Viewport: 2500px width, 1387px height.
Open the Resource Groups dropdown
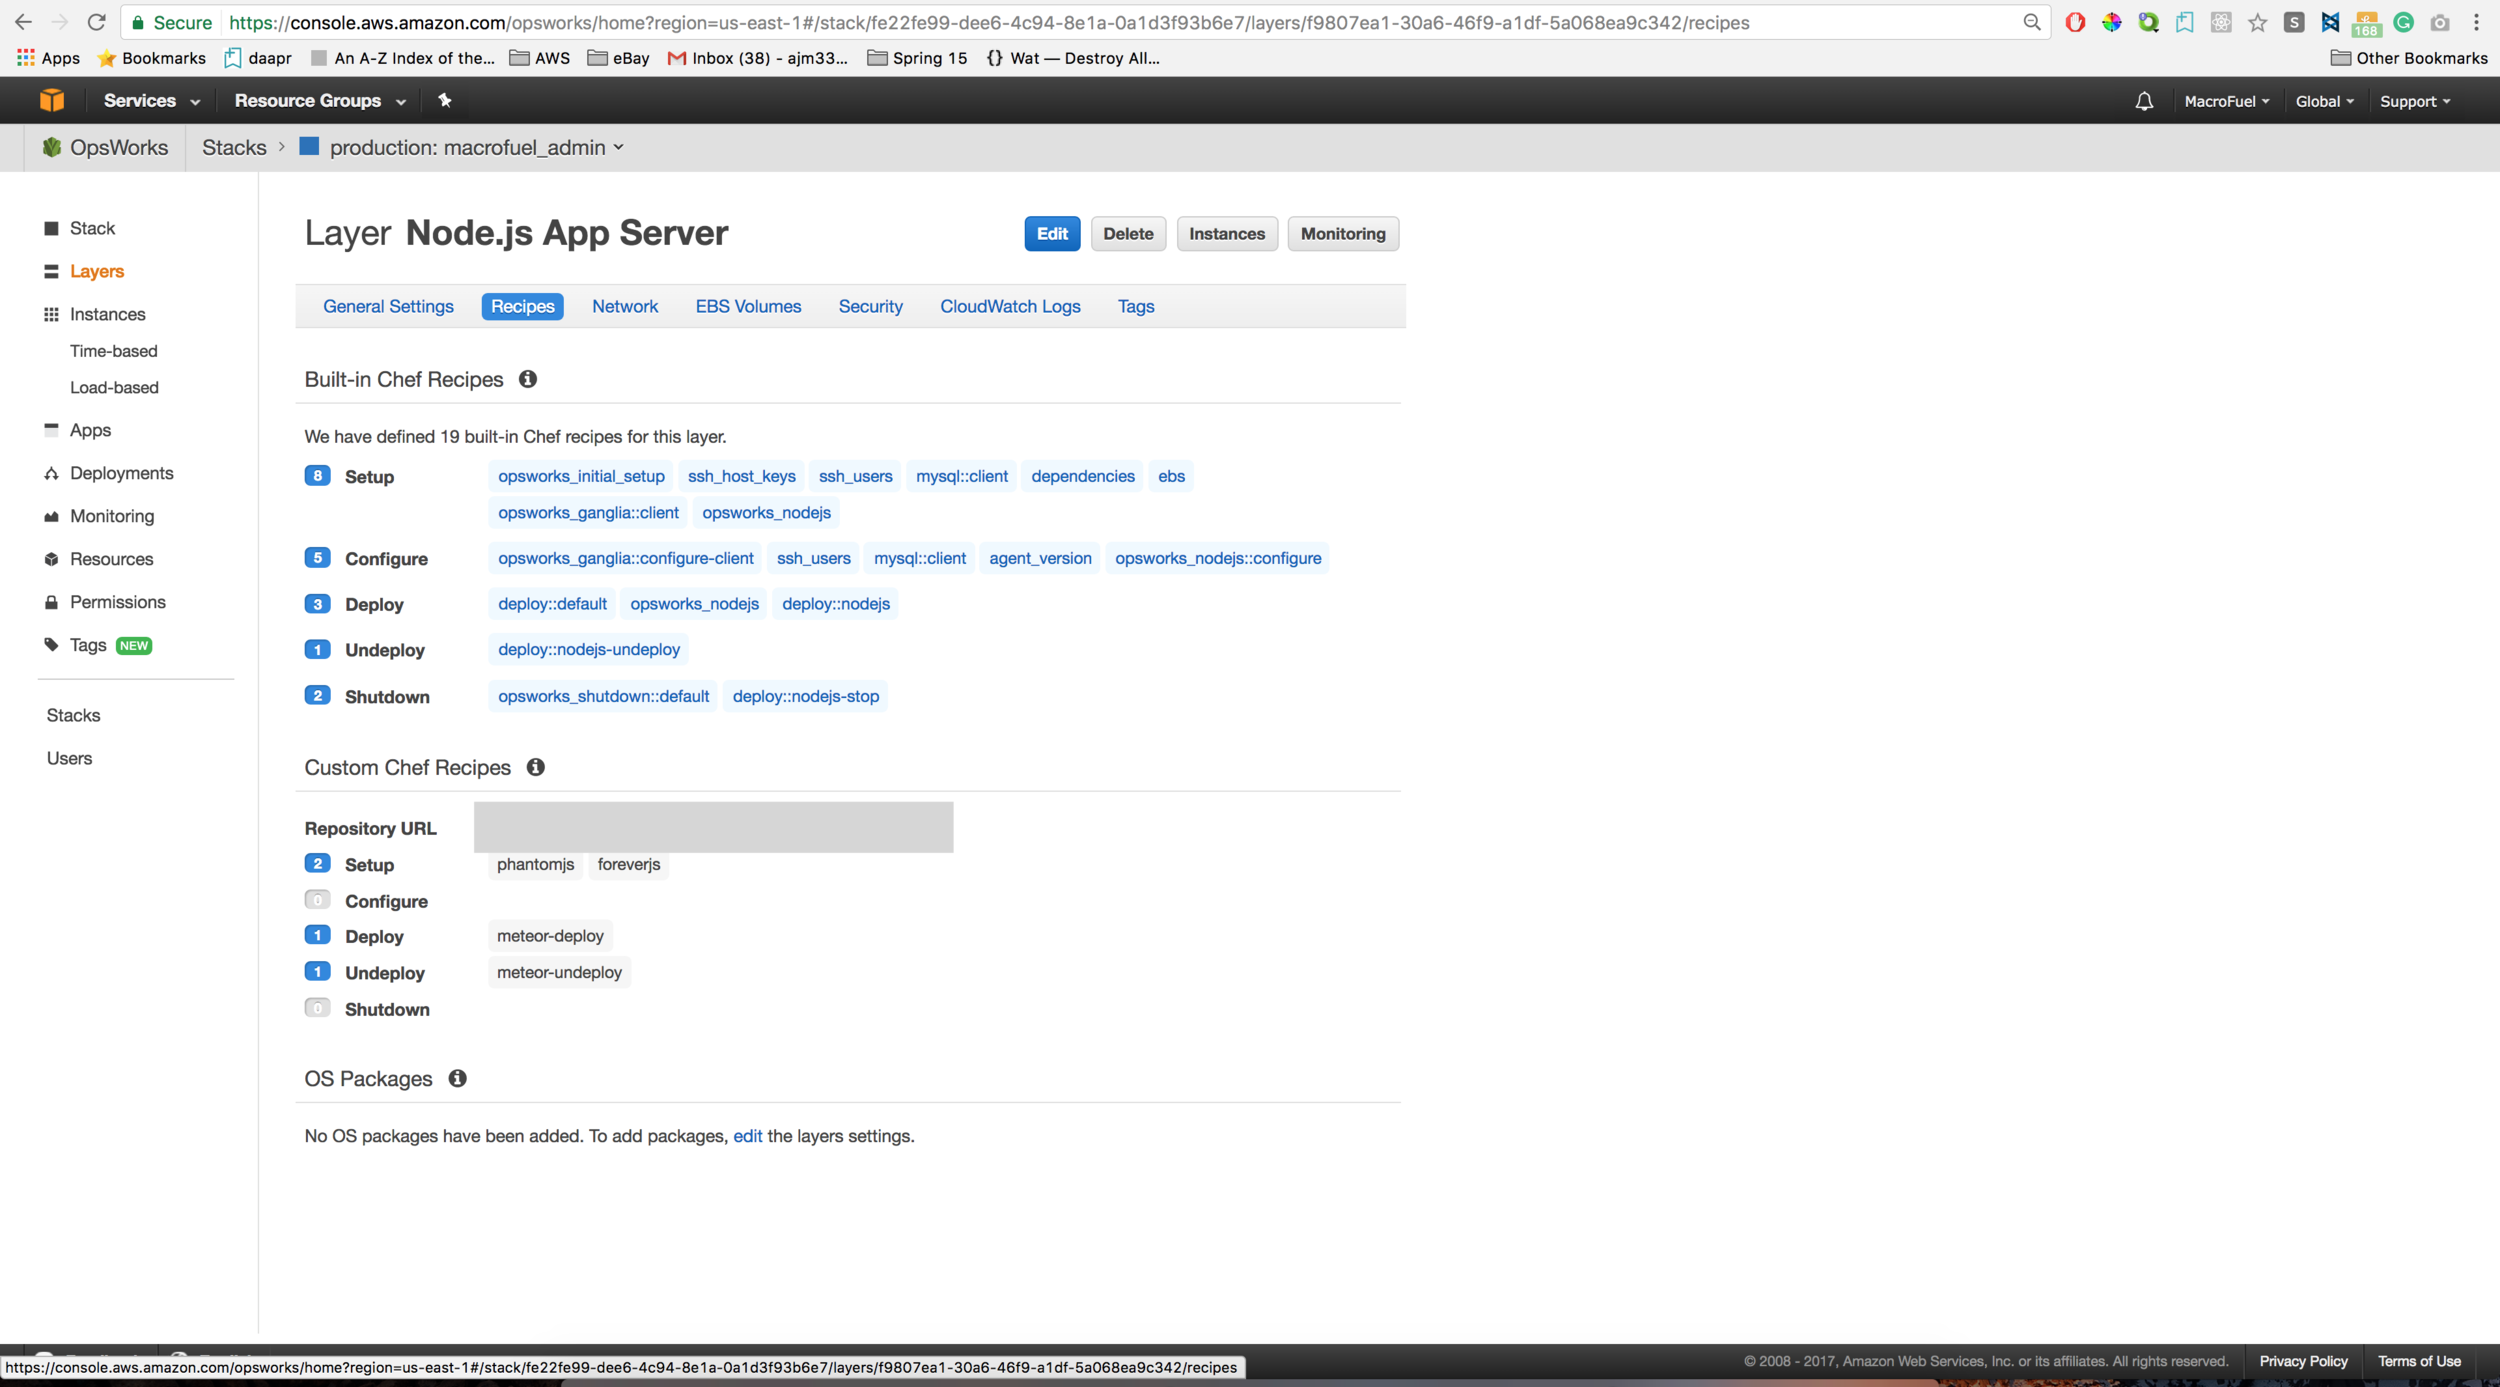320,100
